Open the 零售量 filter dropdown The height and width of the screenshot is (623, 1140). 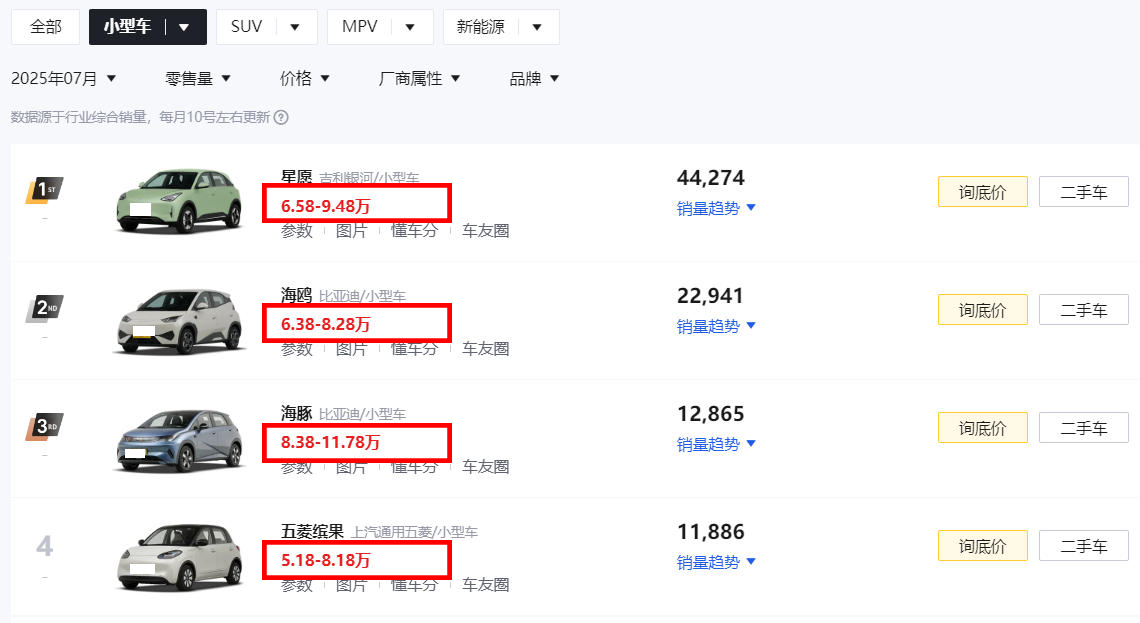(x=198, y=79)
